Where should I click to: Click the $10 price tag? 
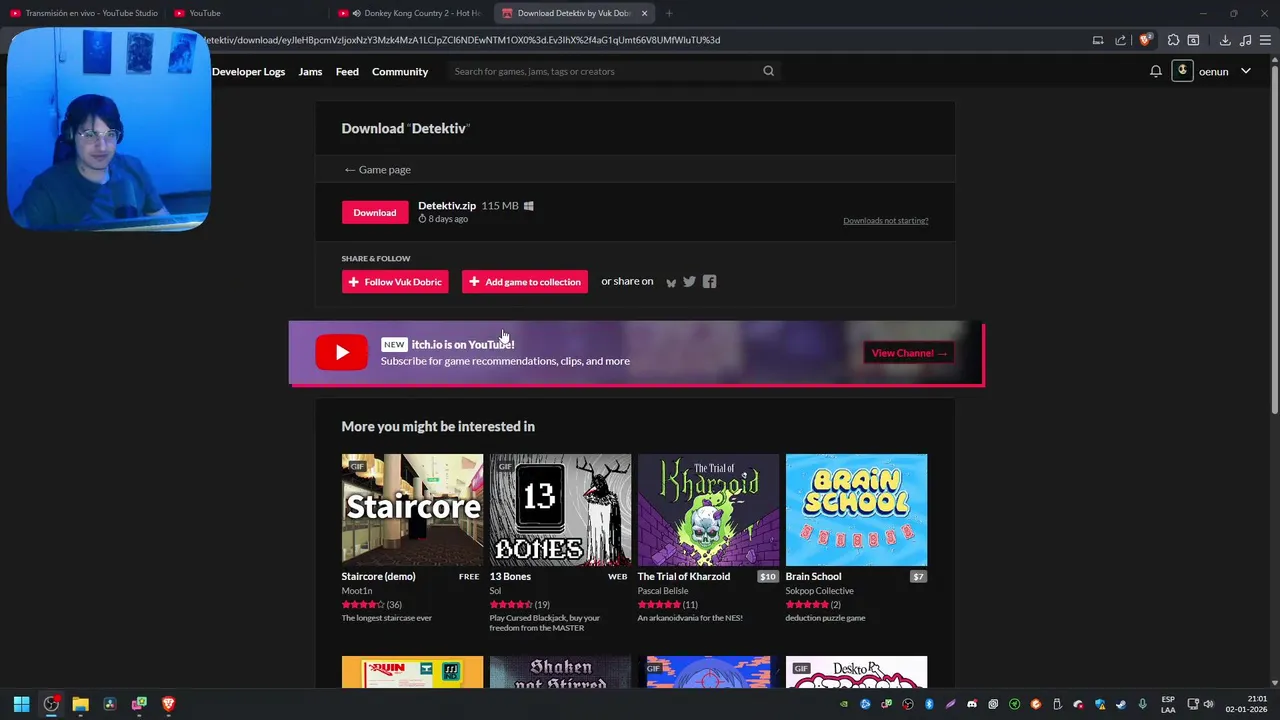(x=767, y=577)
